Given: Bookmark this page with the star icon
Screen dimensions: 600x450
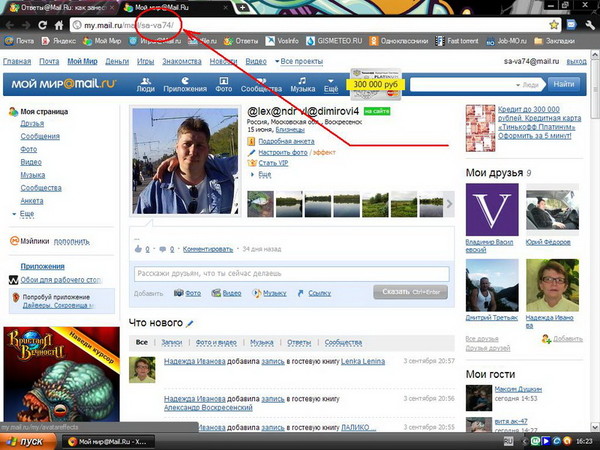Looking at the screenshot, I should pyautogui.click(x=554, y=25).
